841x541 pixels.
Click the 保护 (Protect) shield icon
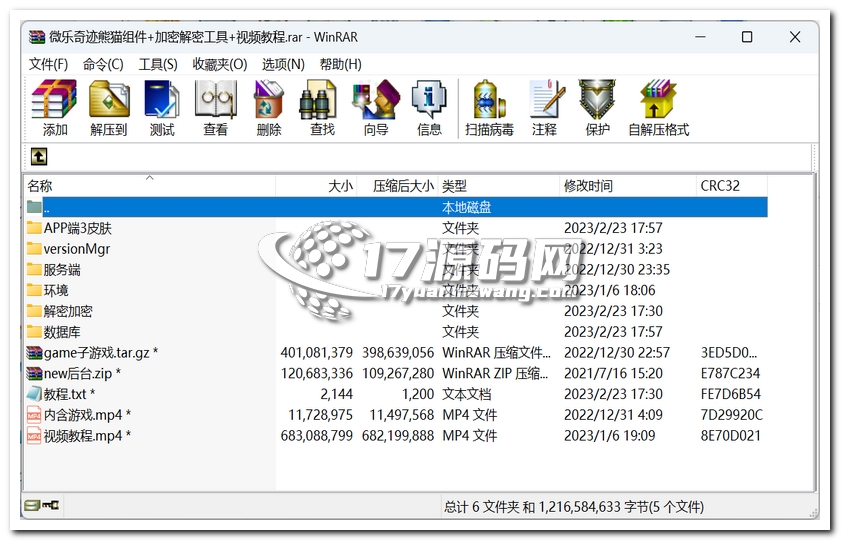tap(597, 108)
